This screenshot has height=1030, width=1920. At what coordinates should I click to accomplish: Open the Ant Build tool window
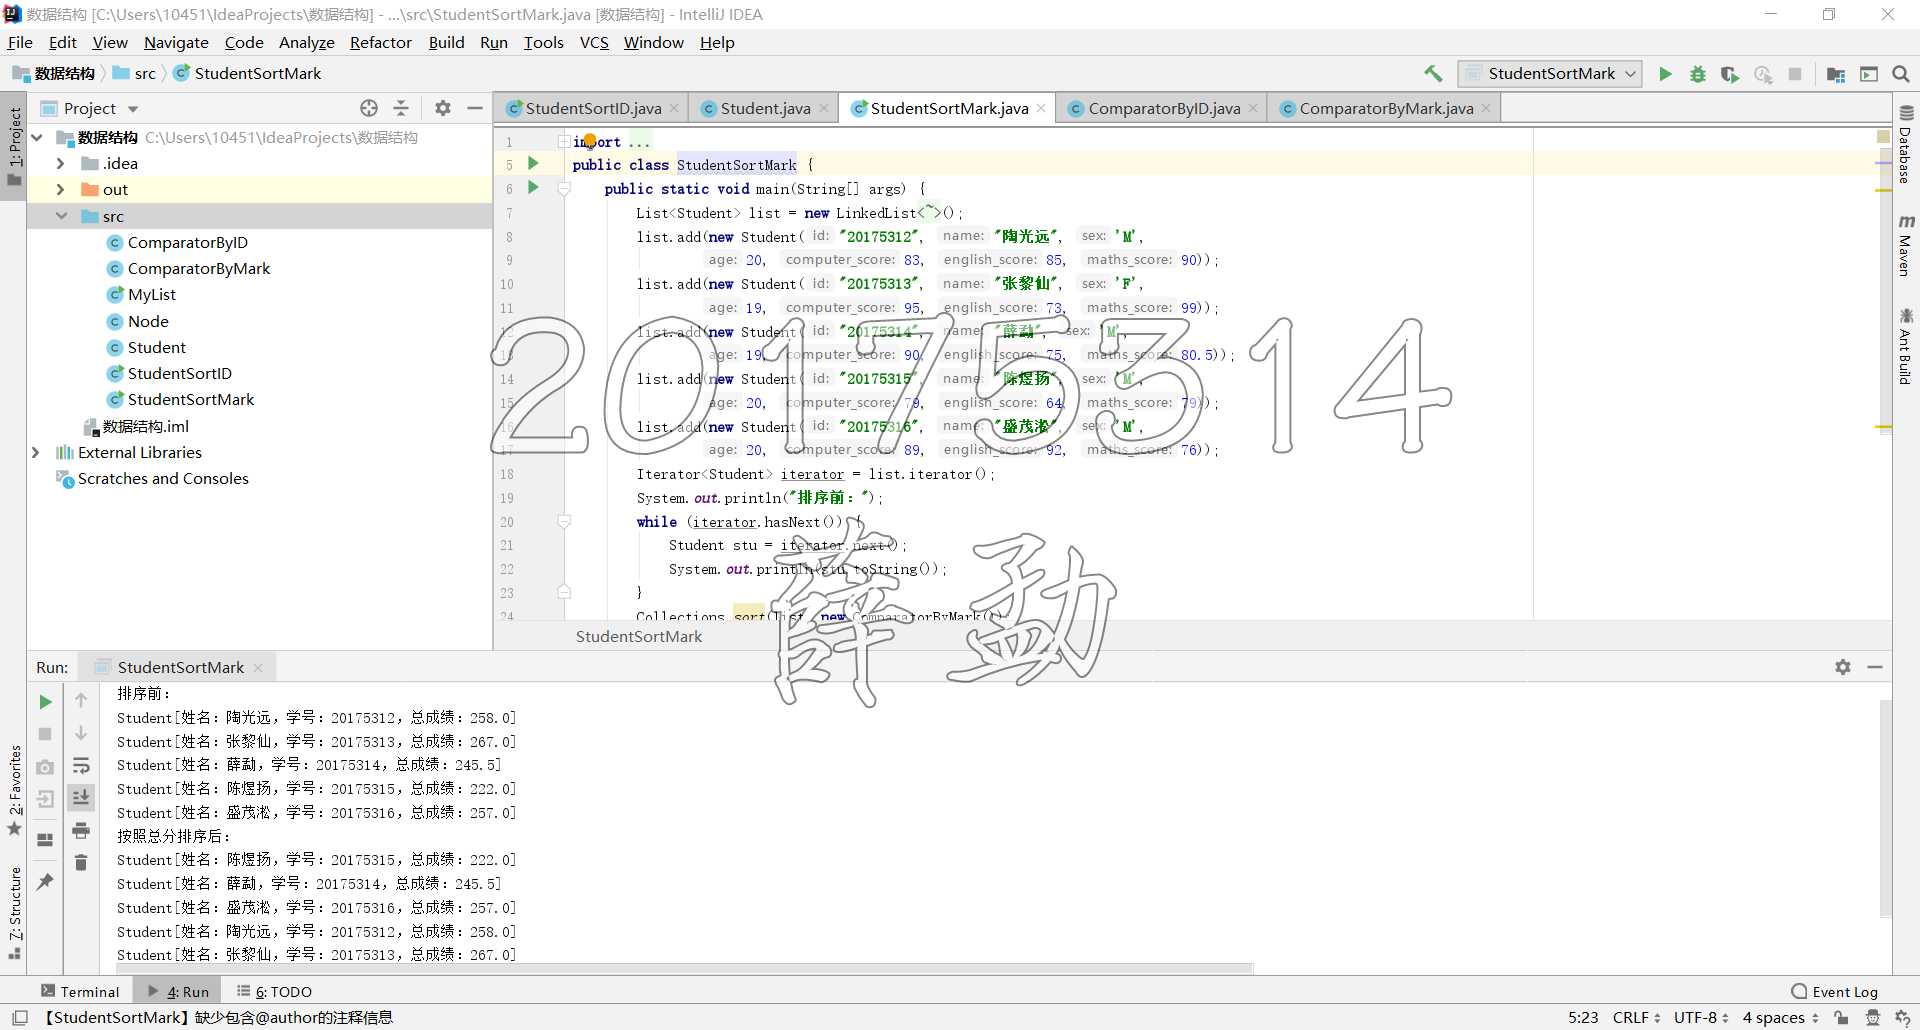pos(1906,347)
